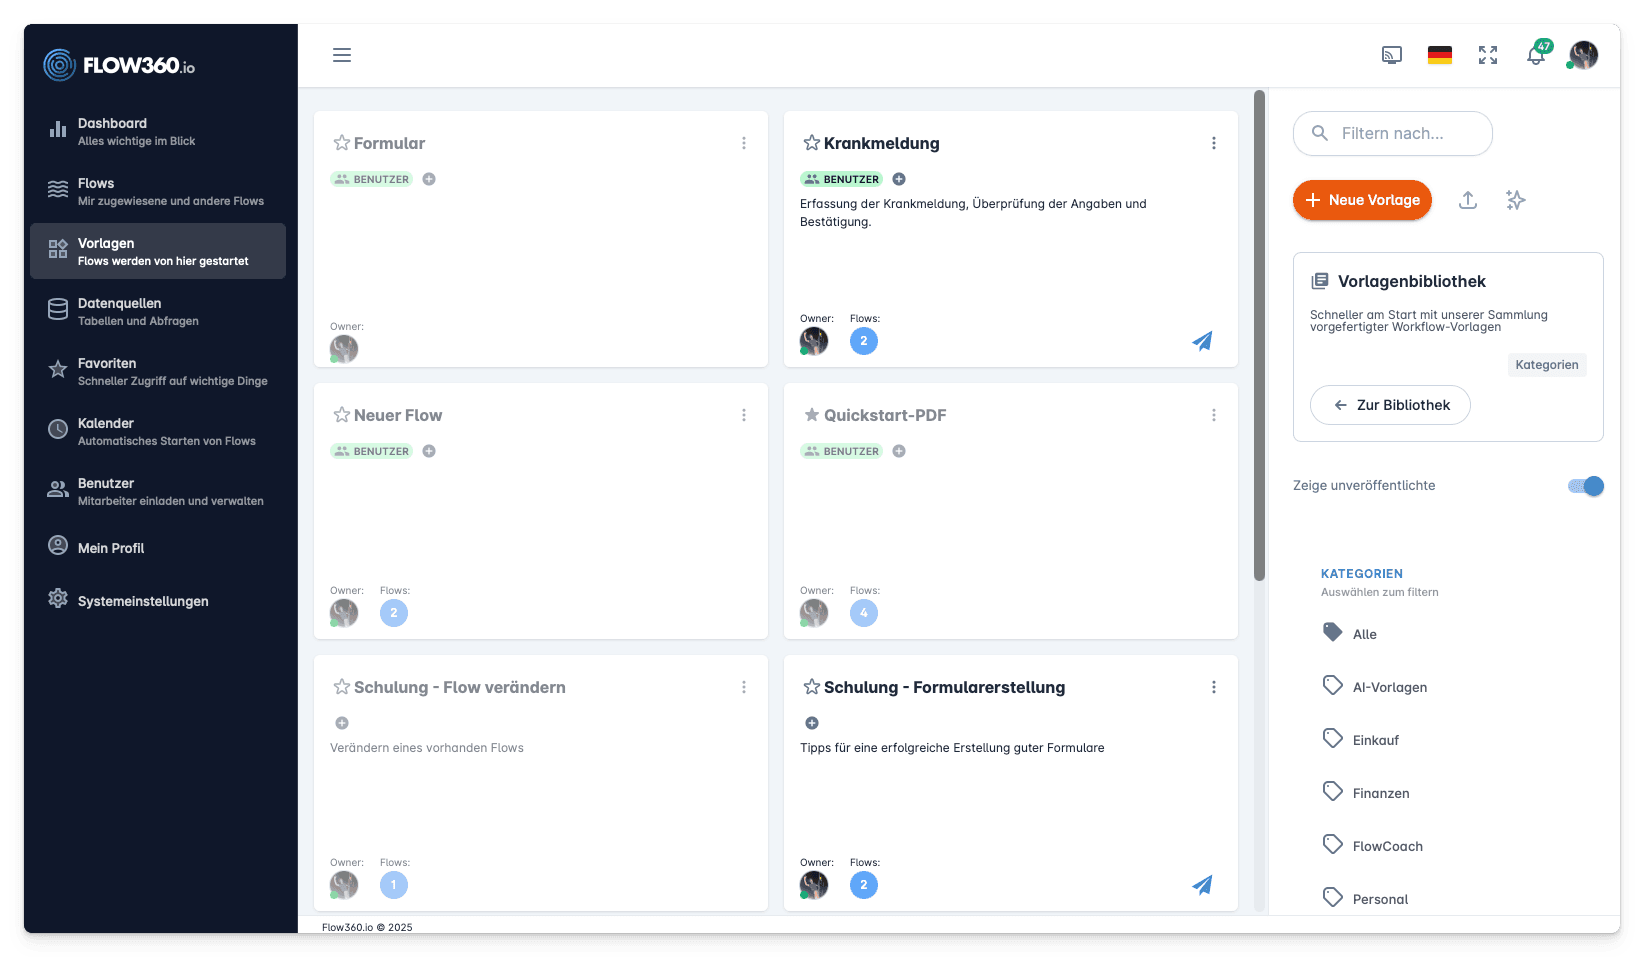Open options menu on Neuer Flow card
Image resolution: width=1644 pixels, height=957 pixels.
[744, 415]
